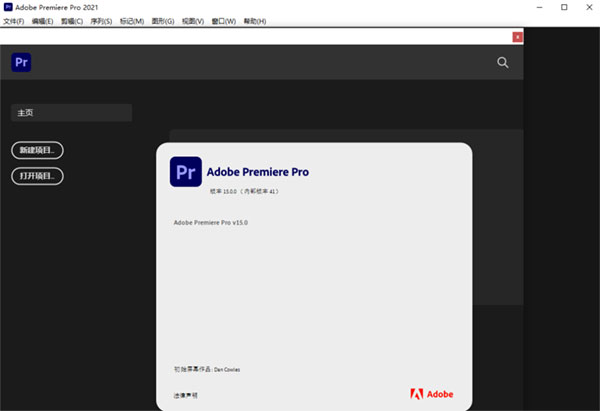Screen dimensions: 600x411
Task: Click the Adobe Premiere Pro title text
Action: (x=258, y=172)
